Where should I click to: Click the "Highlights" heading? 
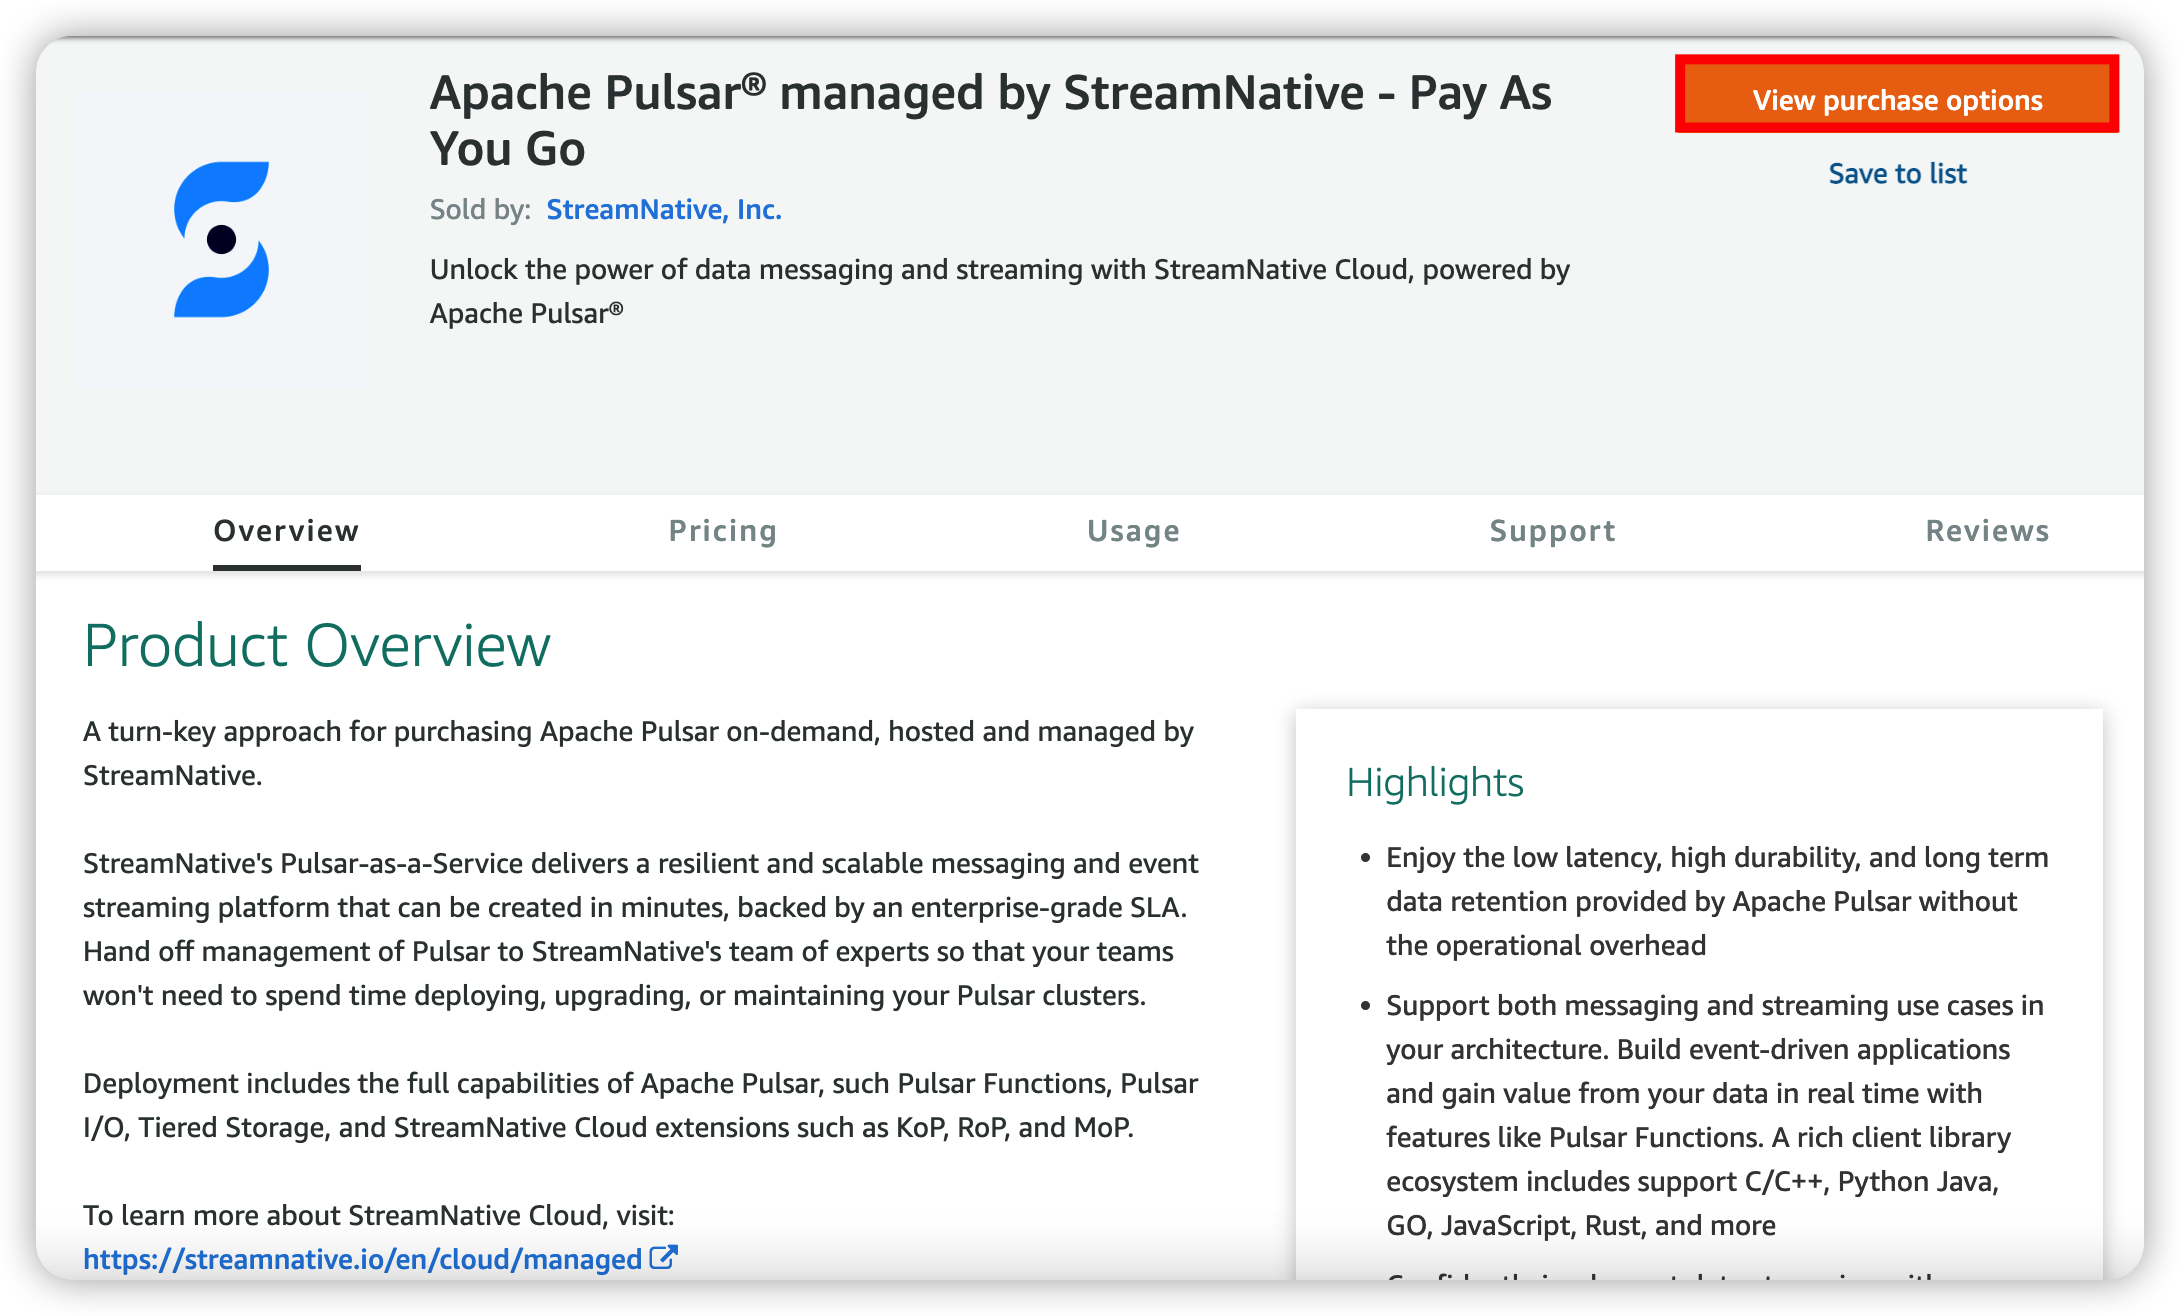pos(1435,782)
